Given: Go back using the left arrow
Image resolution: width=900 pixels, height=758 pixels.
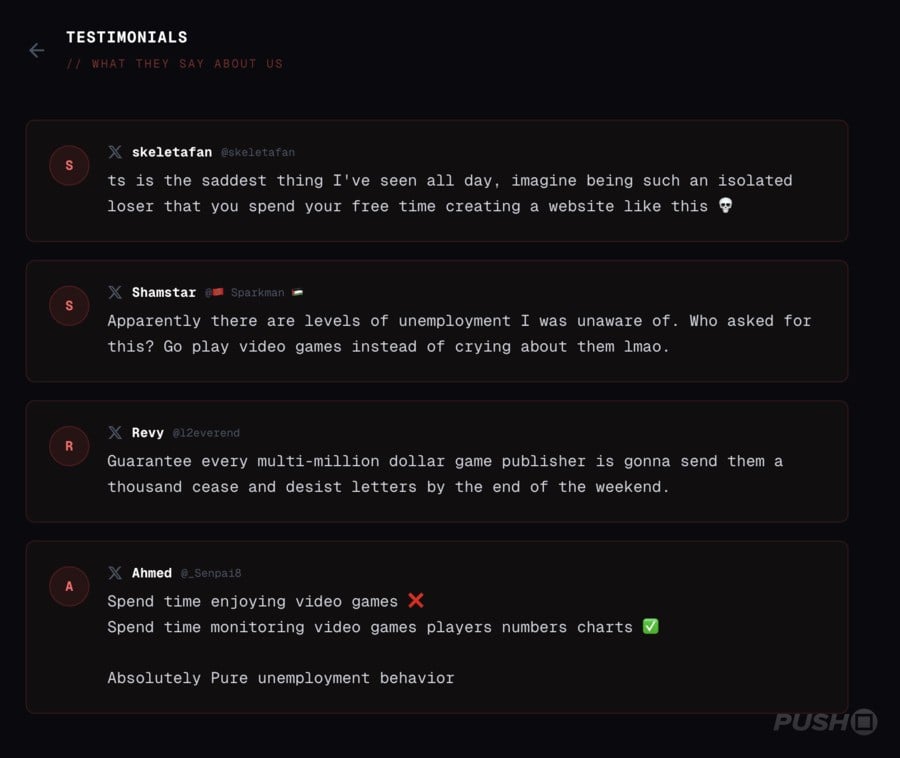Looking at the screenshot, I should click(x=37, y=50).
